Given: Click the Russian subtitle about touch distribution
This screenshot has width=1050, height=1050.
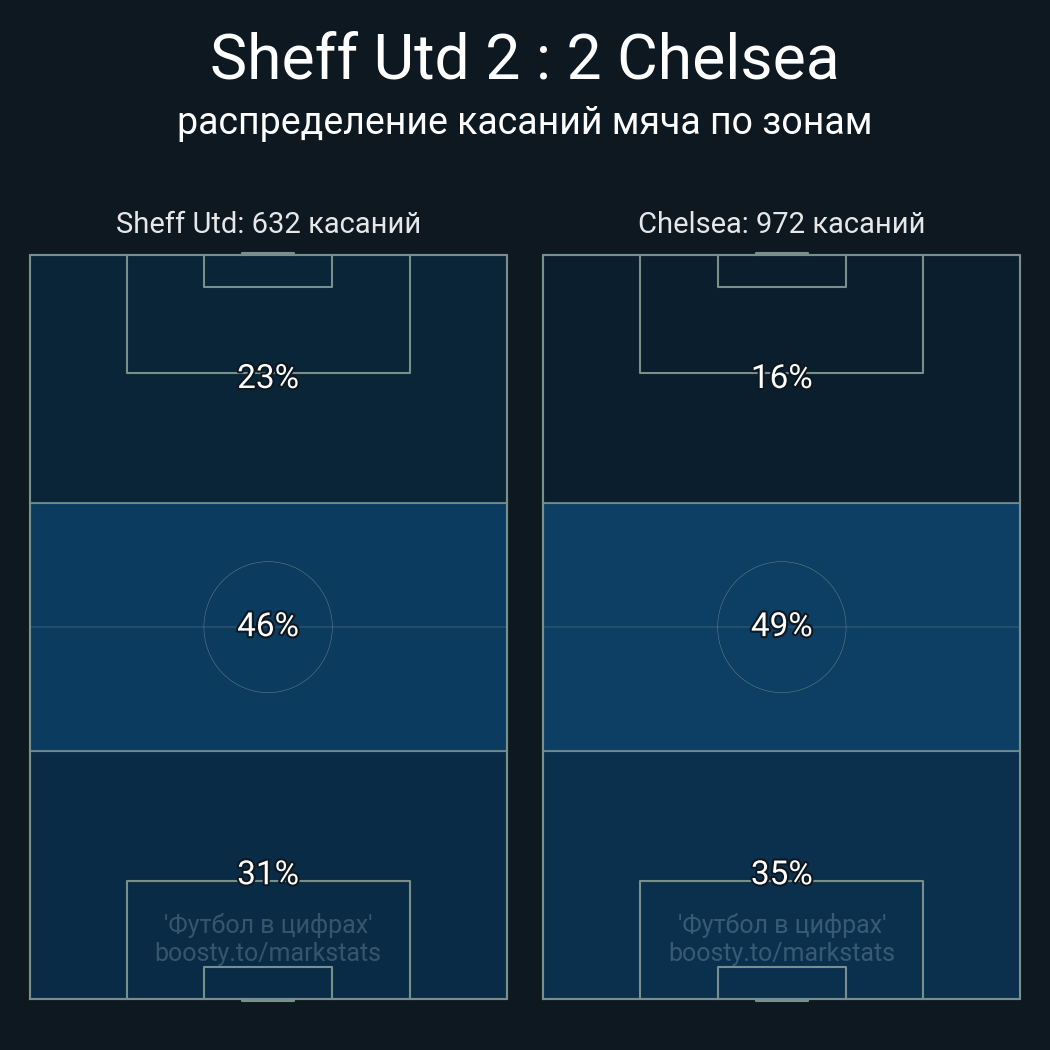Looking at the screenshot, I should click(x=524, y=121).
